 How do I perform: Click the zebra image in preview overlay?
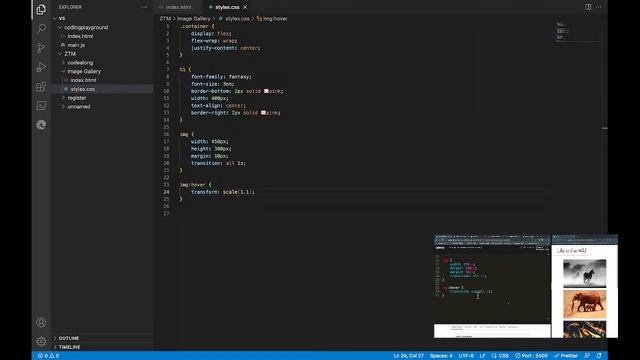tap(584, 273)
